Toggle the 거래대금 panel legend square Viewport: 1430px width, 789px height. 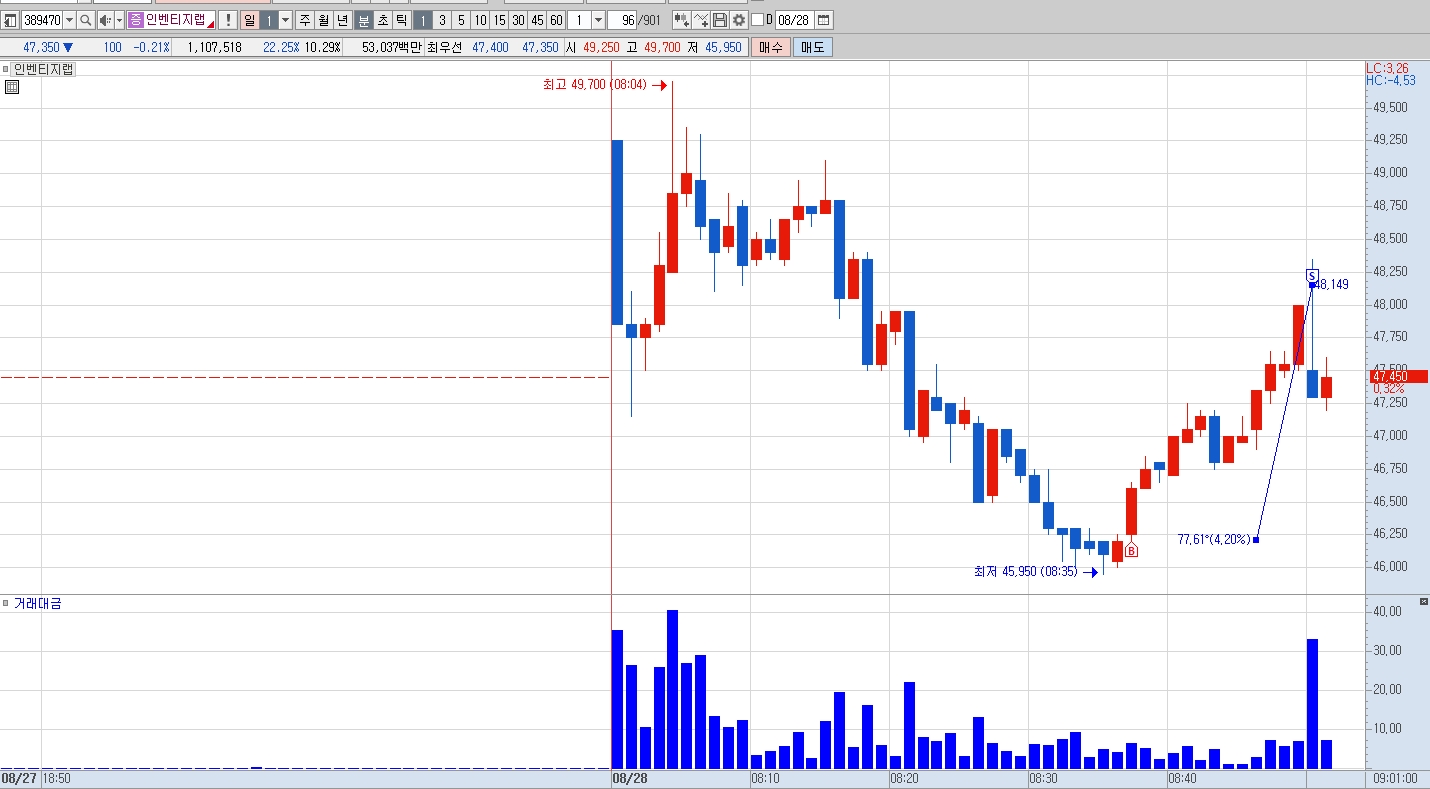click(x=6, y=604)
